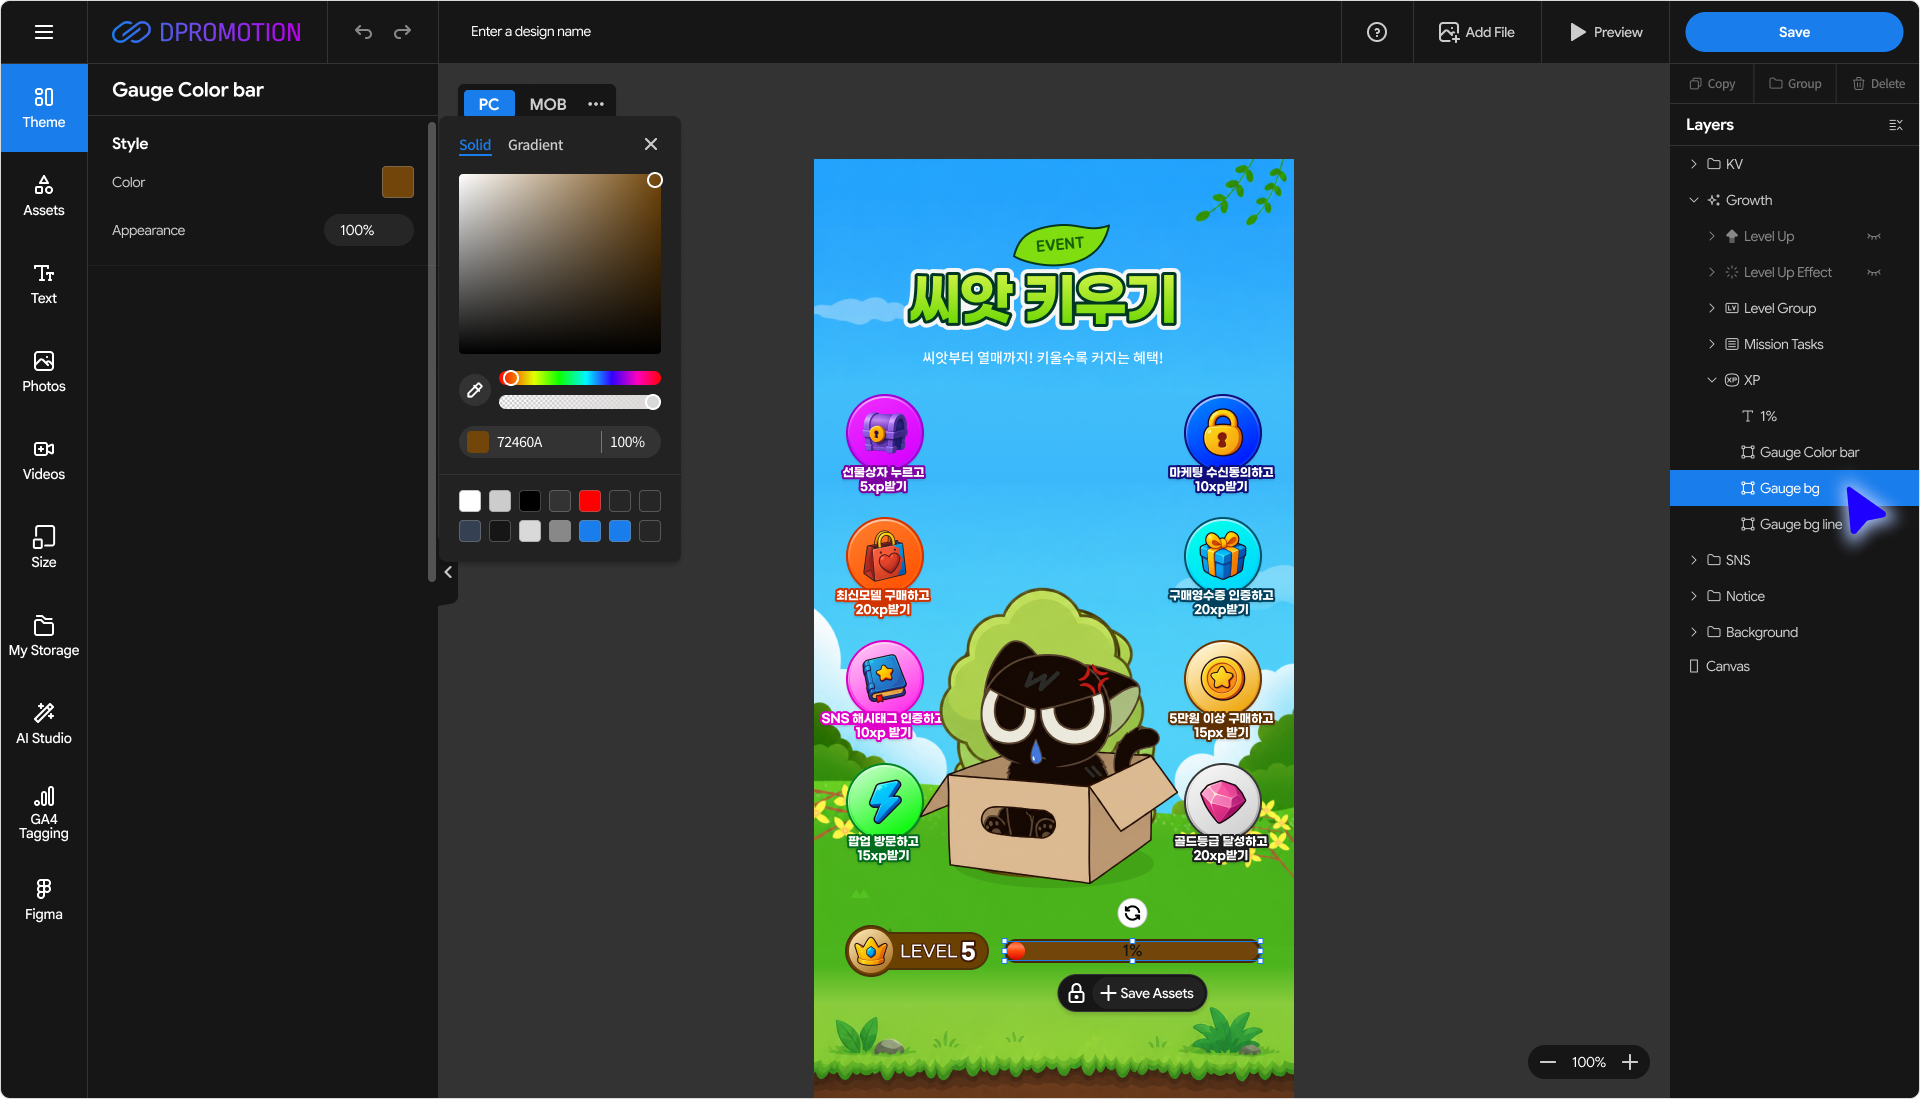Open the device tabs more options menu
The width and height of the screenshot is (1920, 1099).
click(x=596, y=104)
